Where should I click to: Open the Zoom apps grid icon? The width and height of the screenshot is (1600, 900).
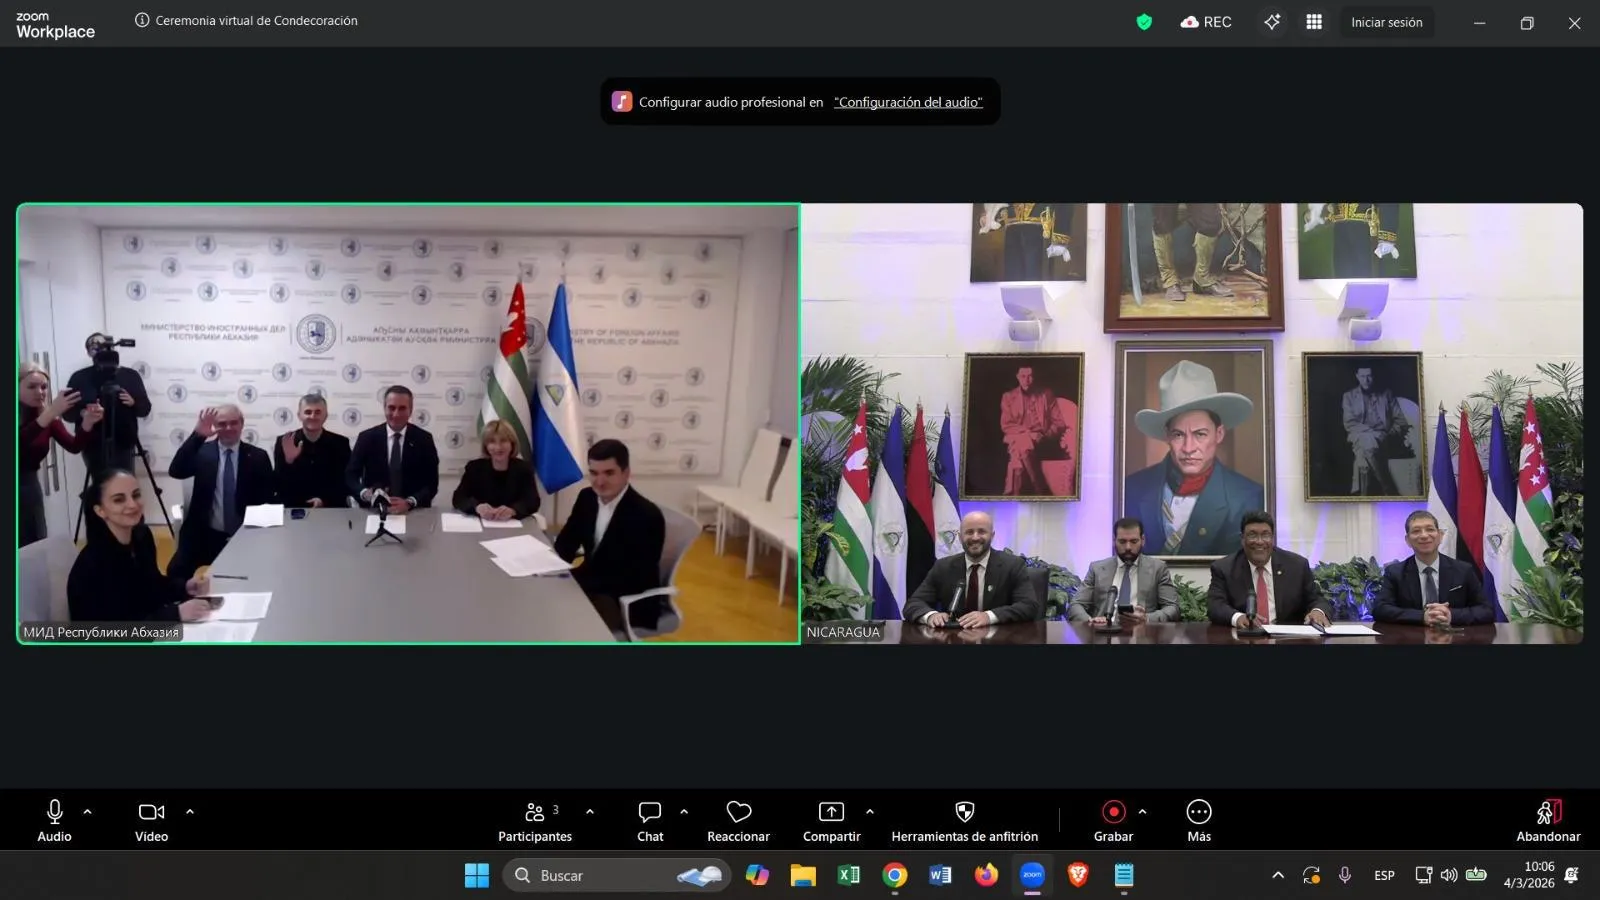click(1314, 22)
